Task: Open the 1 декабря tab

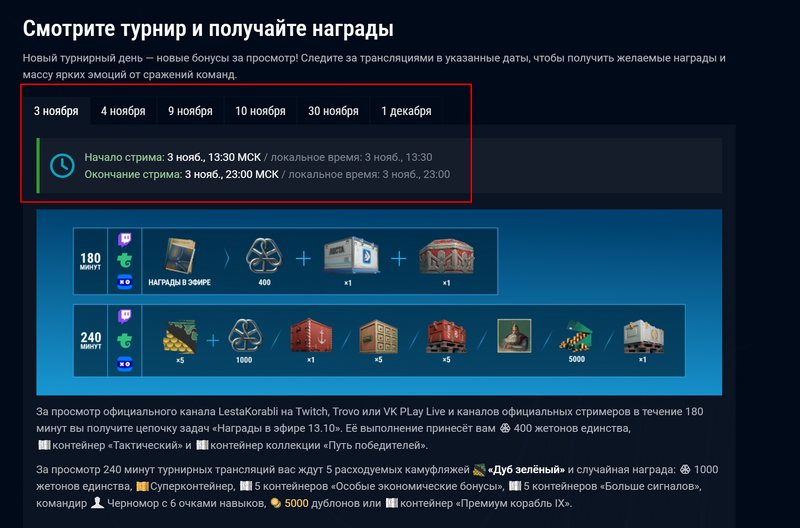Action: tap(406, 111)
